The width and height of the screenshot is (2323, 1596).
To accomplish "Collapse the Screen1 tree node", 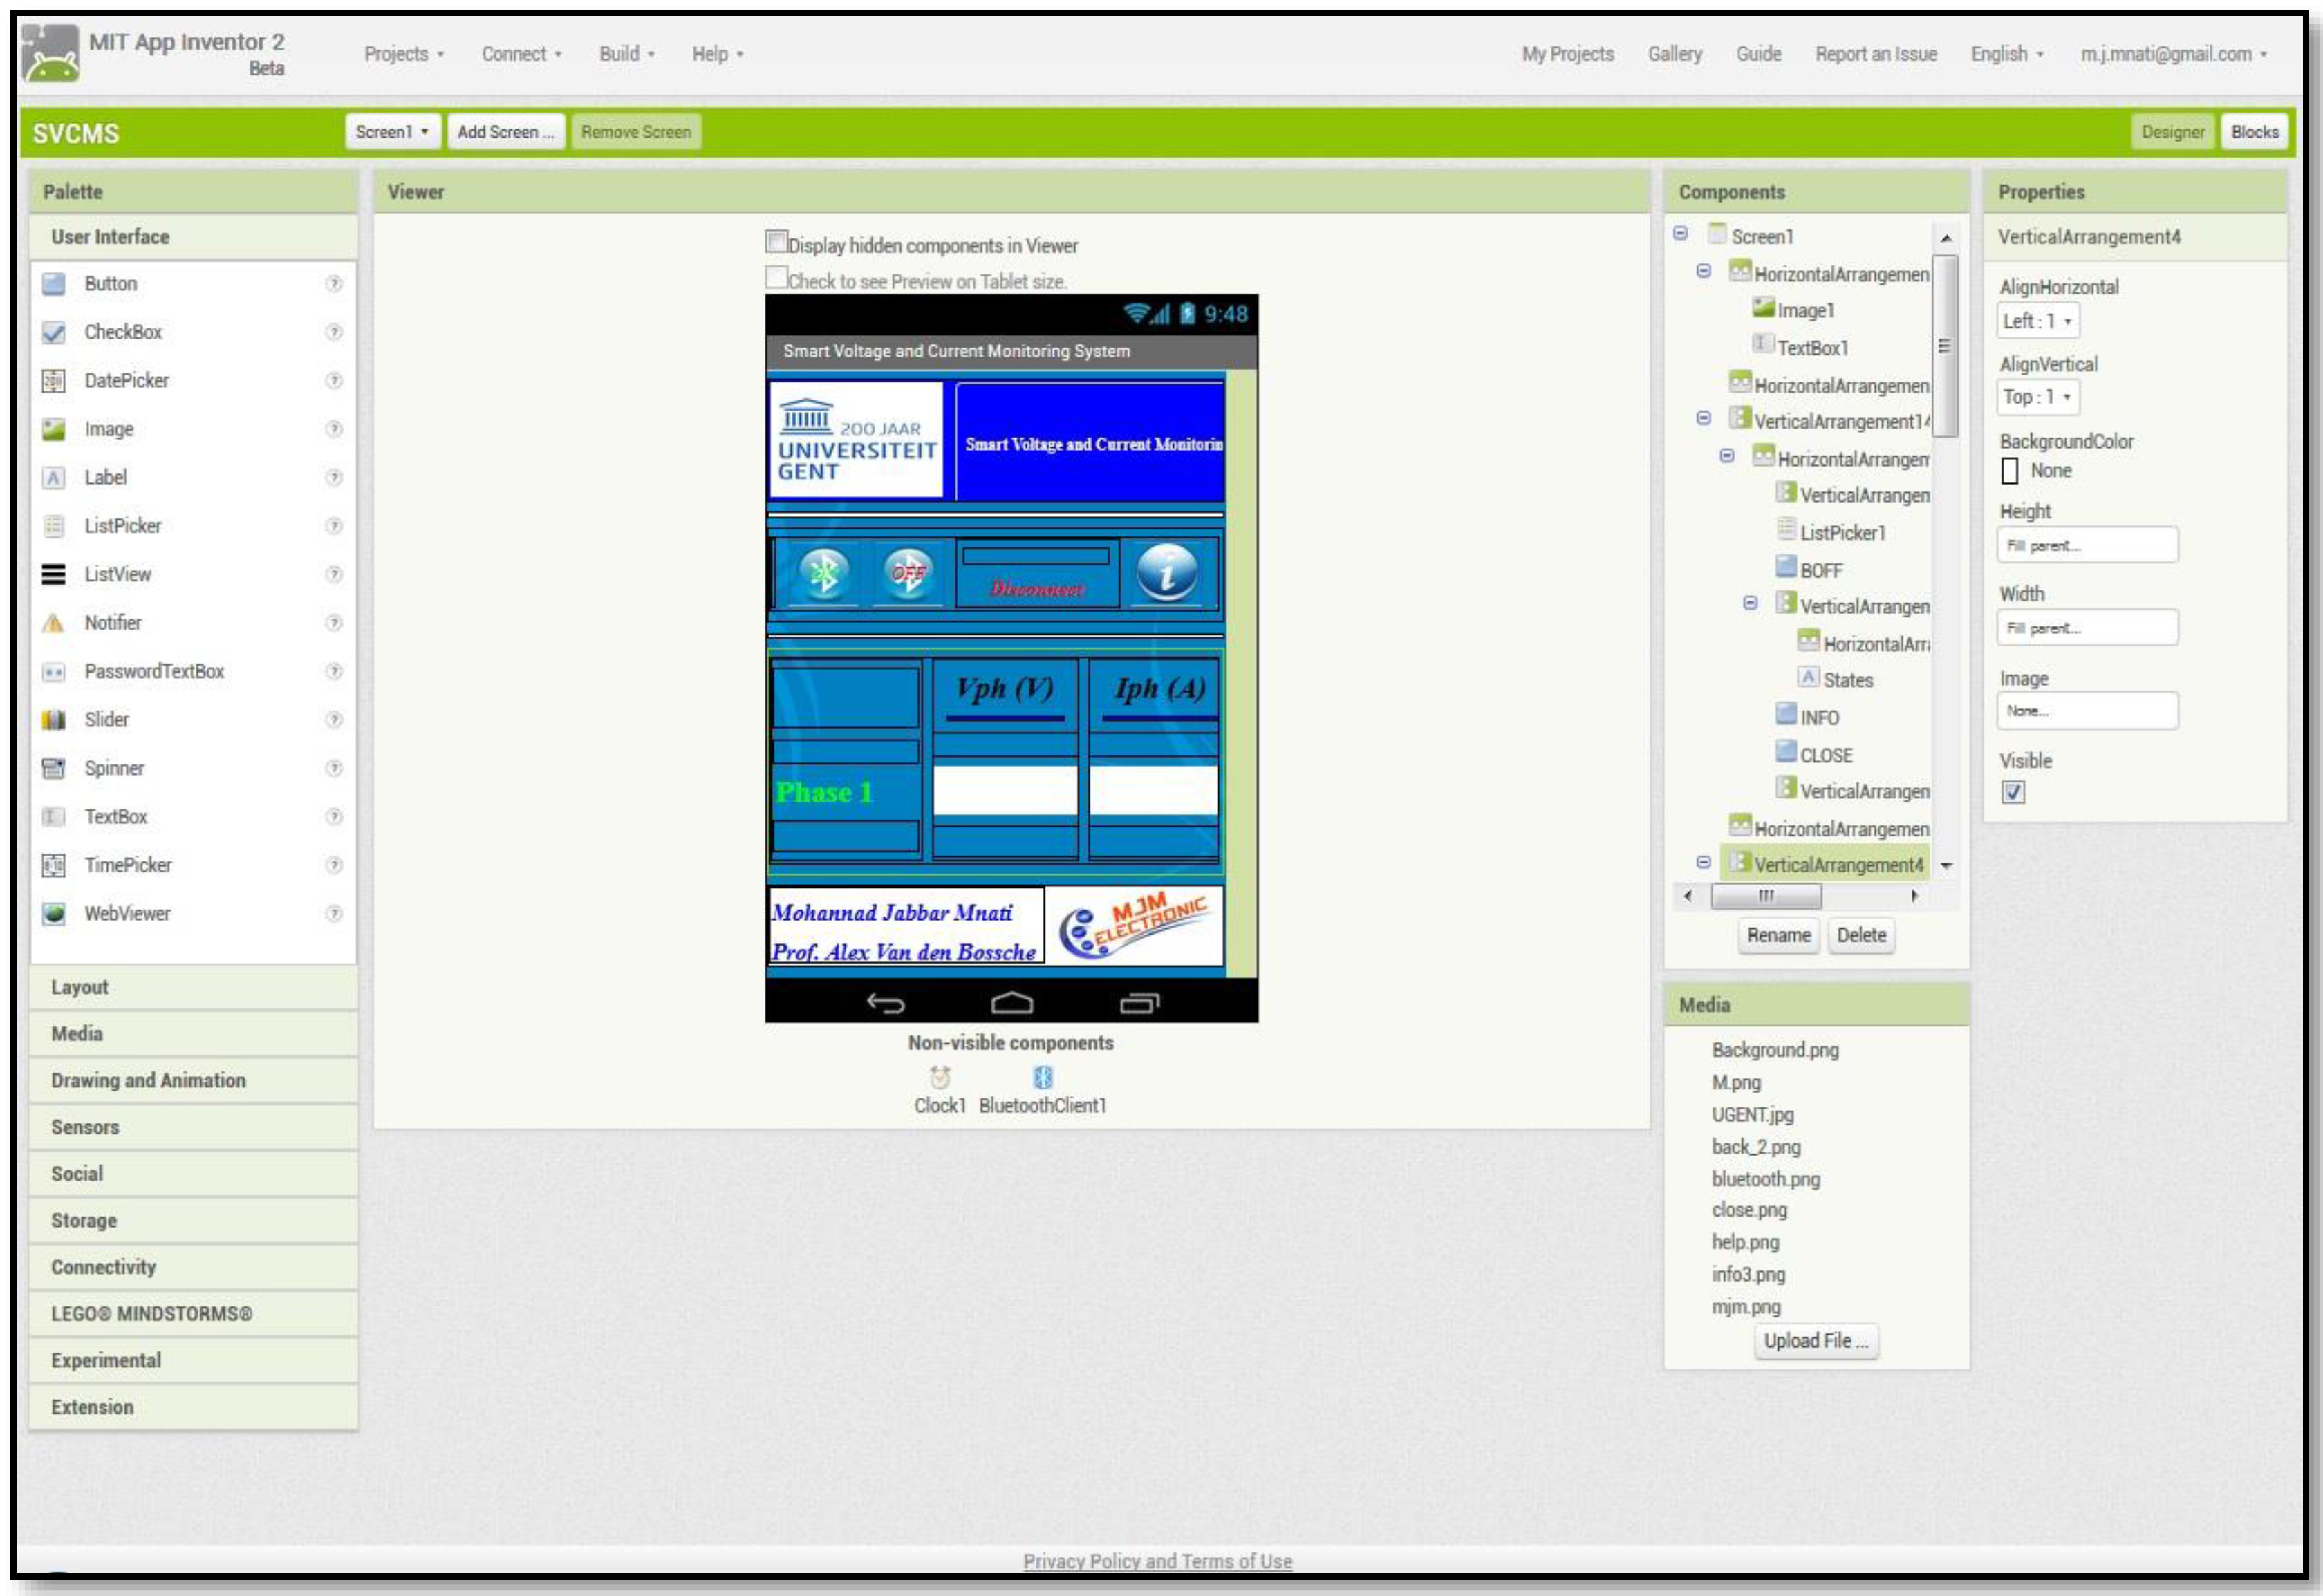I will (1680, 234).
